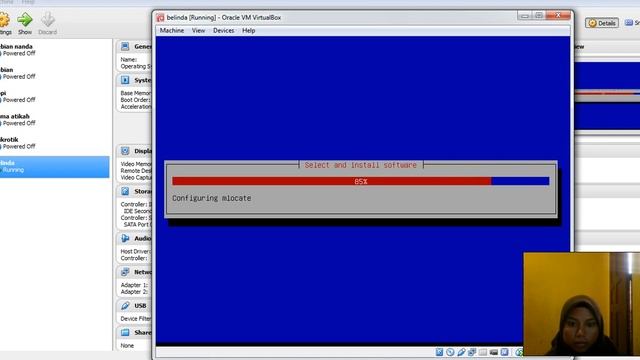The image size is (640, 360).
Task: Close the belinda VM window
Action: [x=558, y=16]
